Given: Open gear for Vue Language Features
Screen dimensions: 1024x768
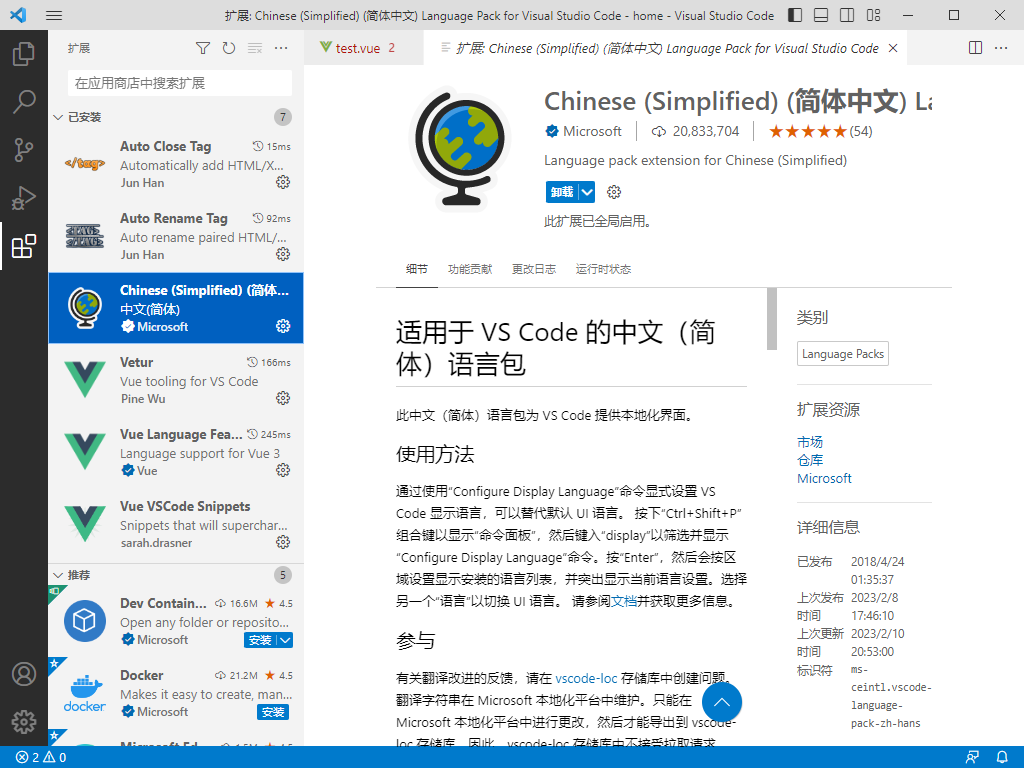Looking at the screenshot, I should pos(283,470).
